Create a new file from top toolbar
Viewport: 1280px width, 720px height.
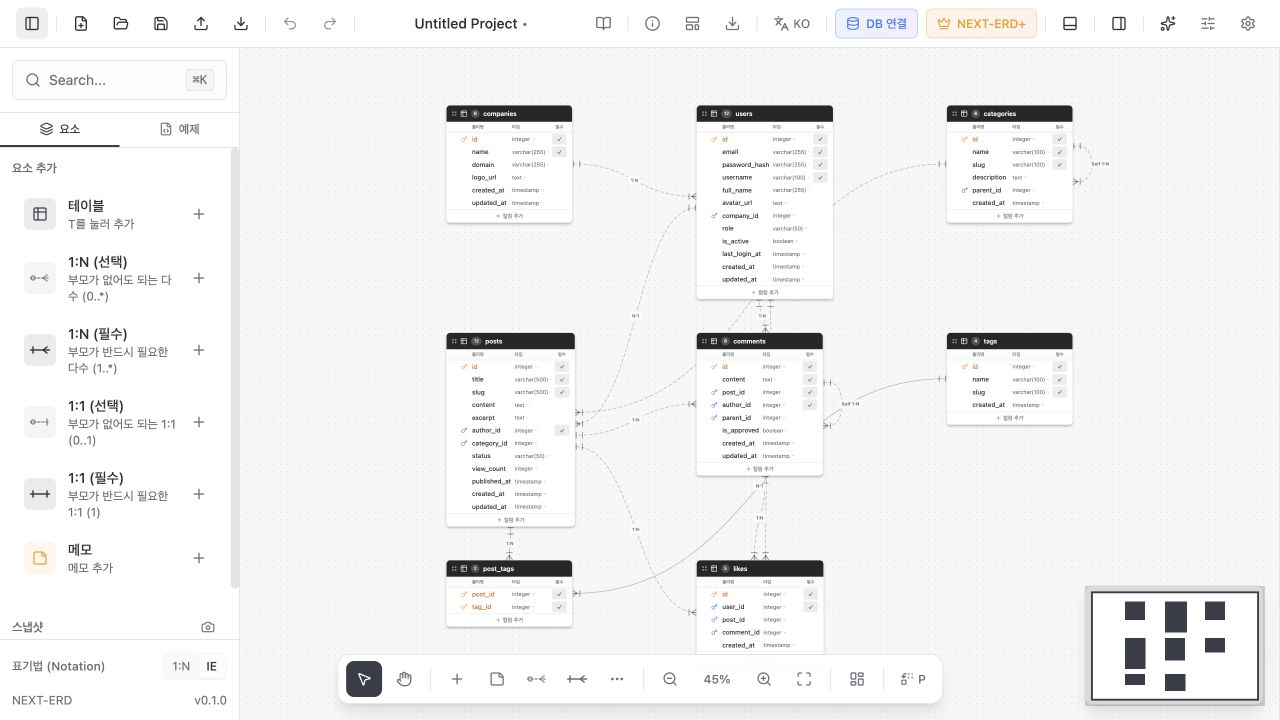(x=81, y=24)
